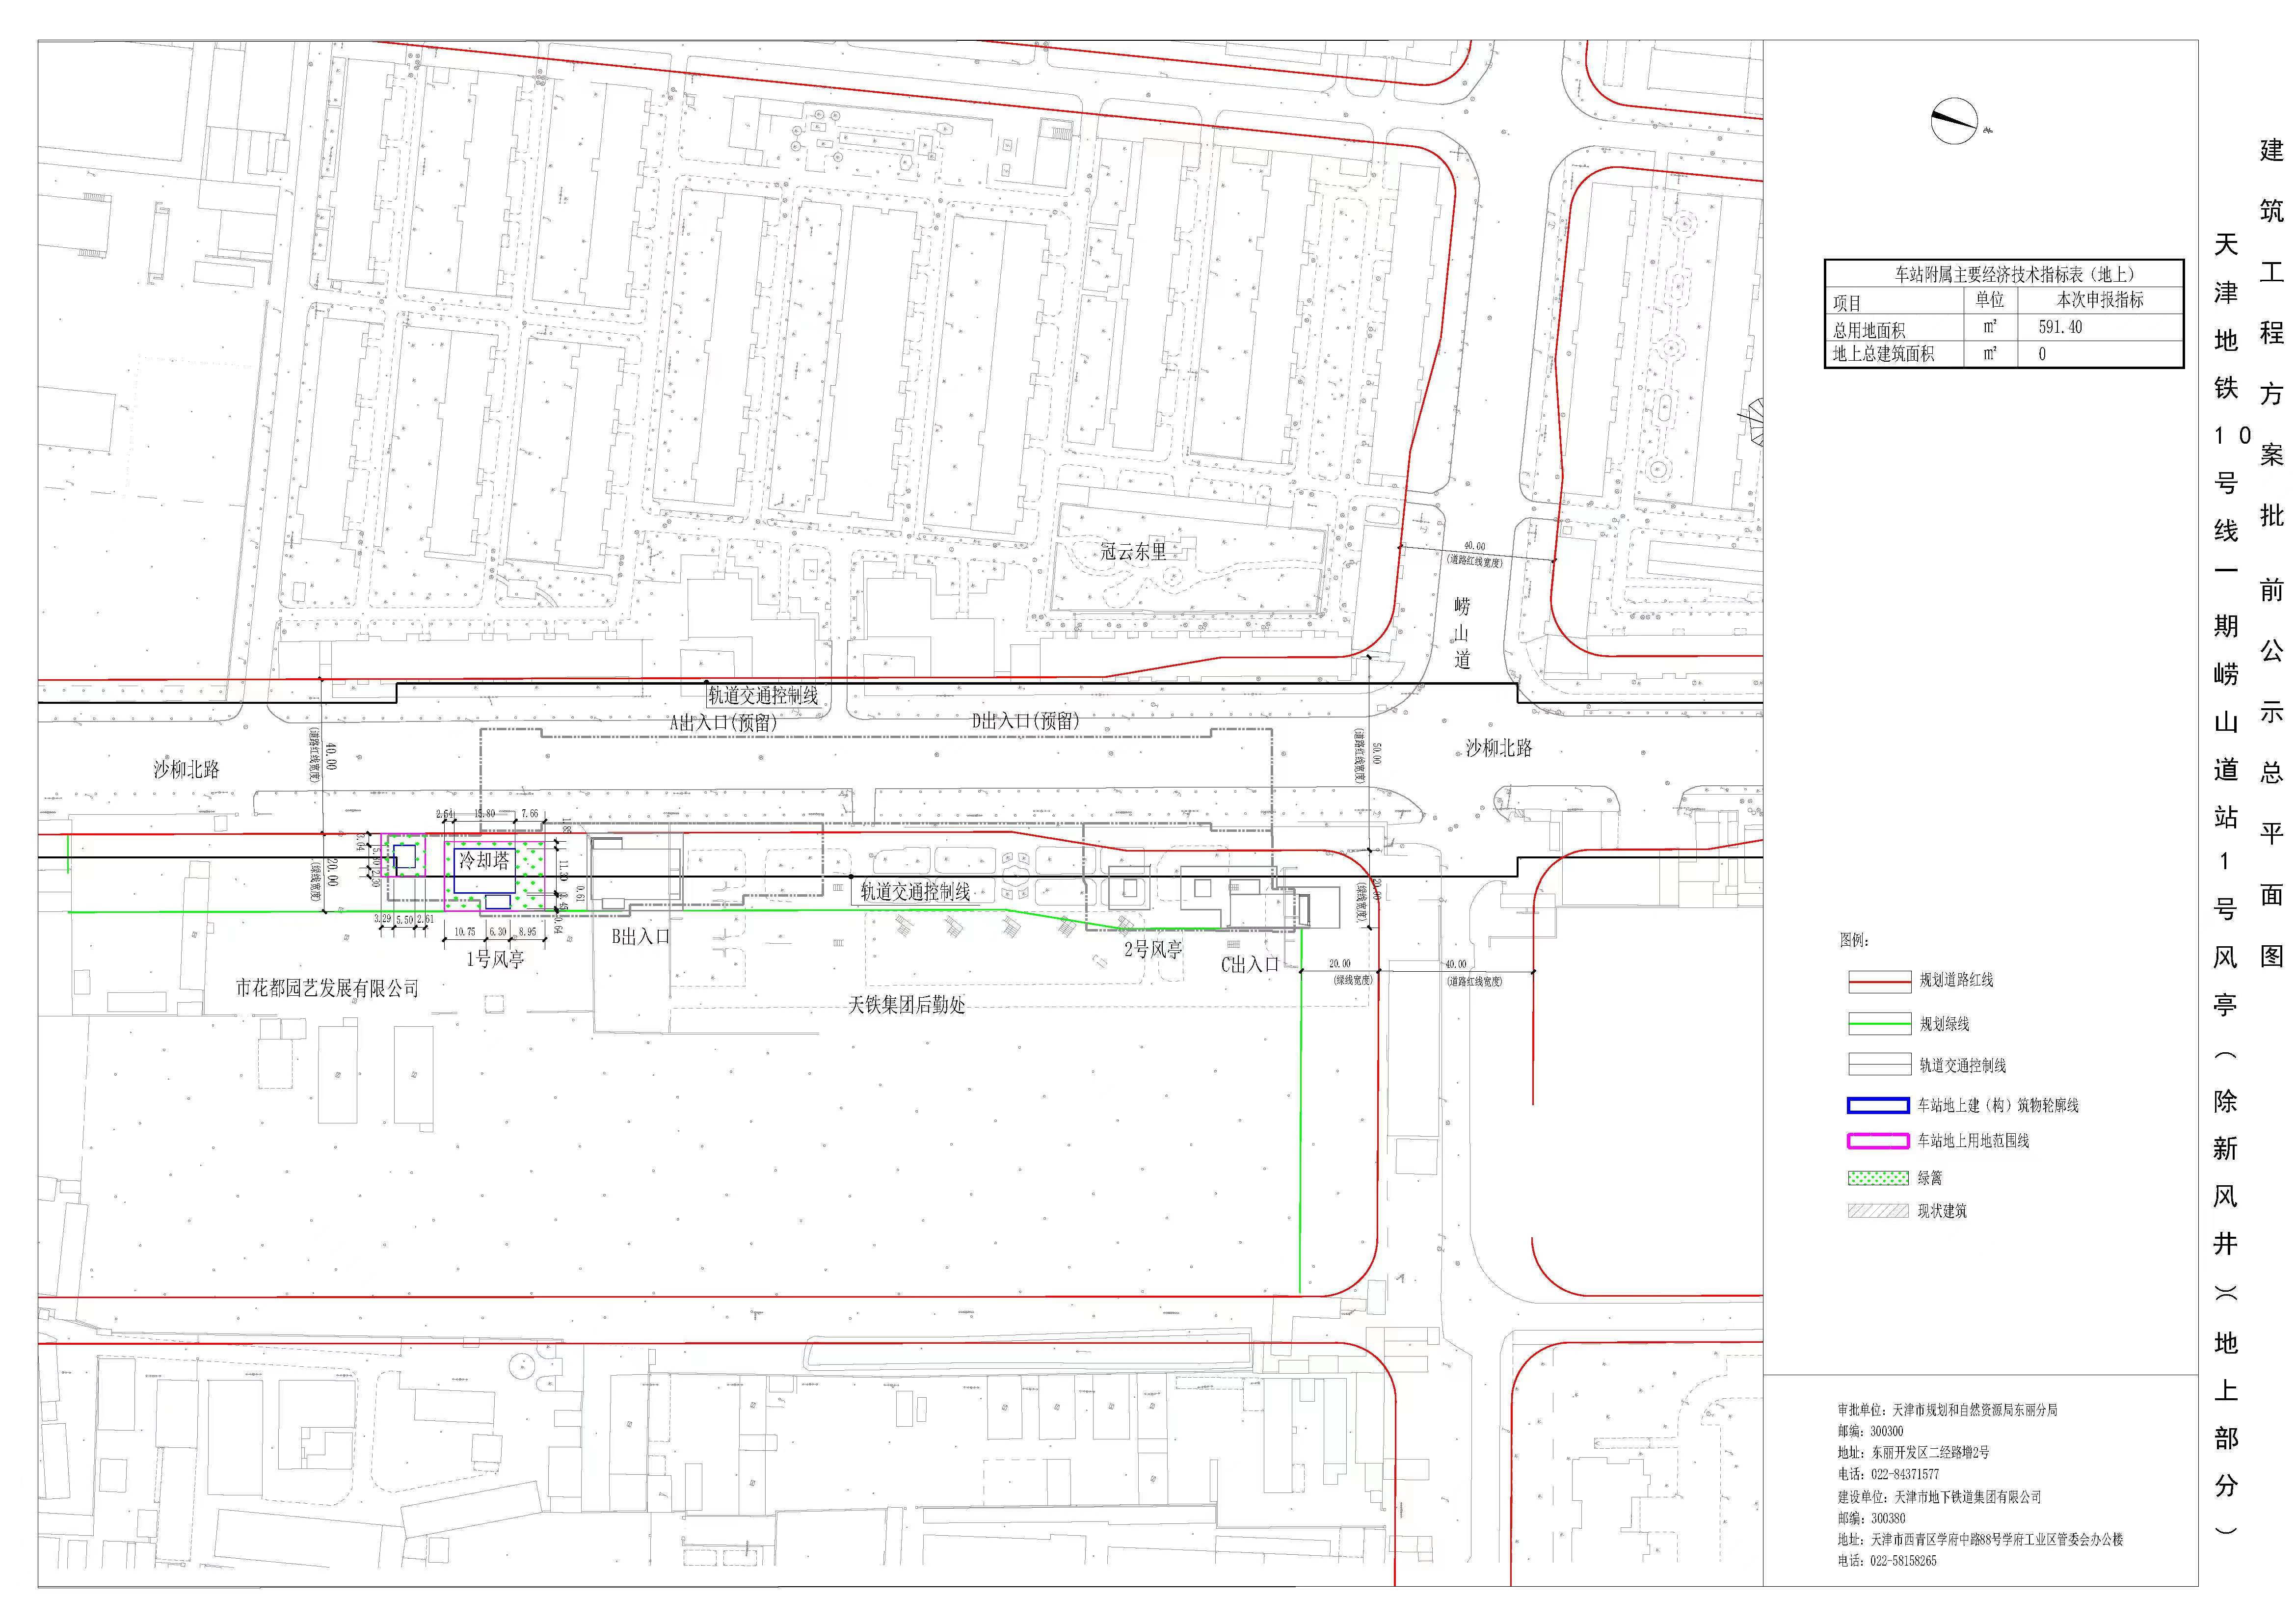Viewport: 2296px width, 1624px height.
Task: Click the 1号风亭 label
Action: tap(495, 959)
